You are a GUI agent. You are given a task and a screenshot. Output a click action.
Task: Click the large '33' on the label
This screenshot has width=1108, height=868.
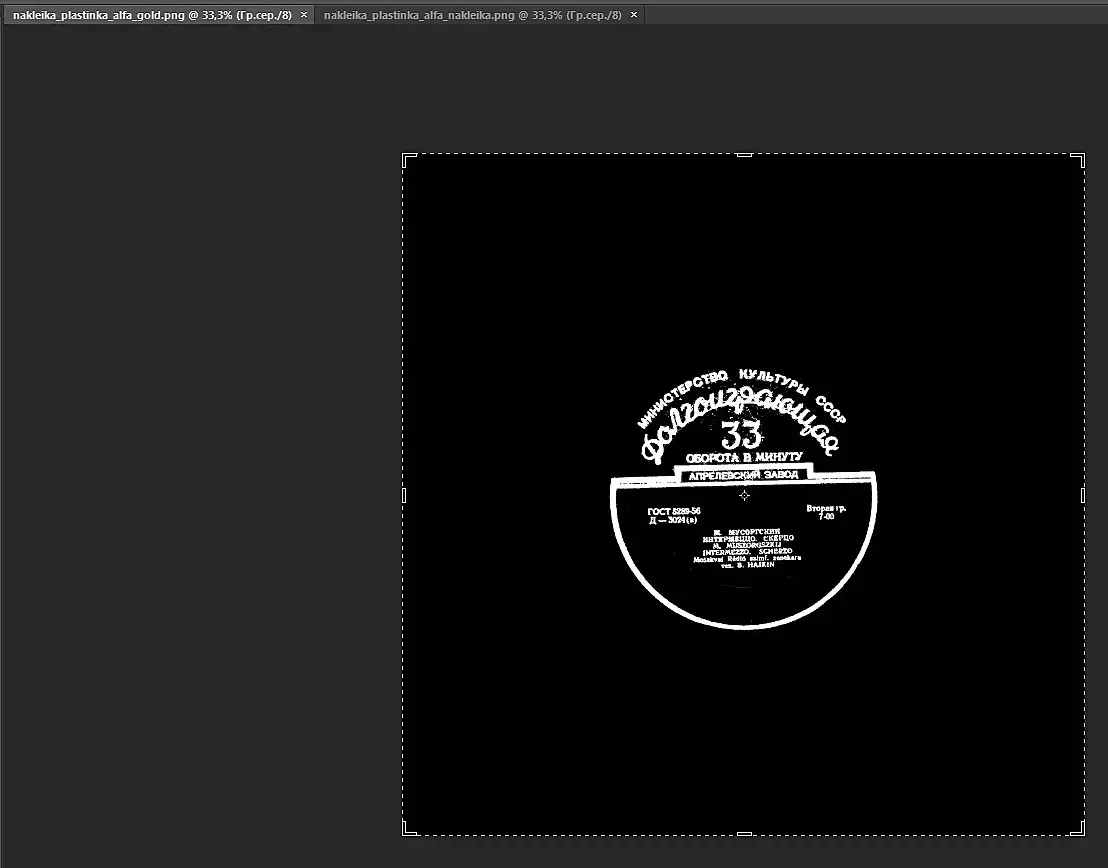(x=741, y=435)
